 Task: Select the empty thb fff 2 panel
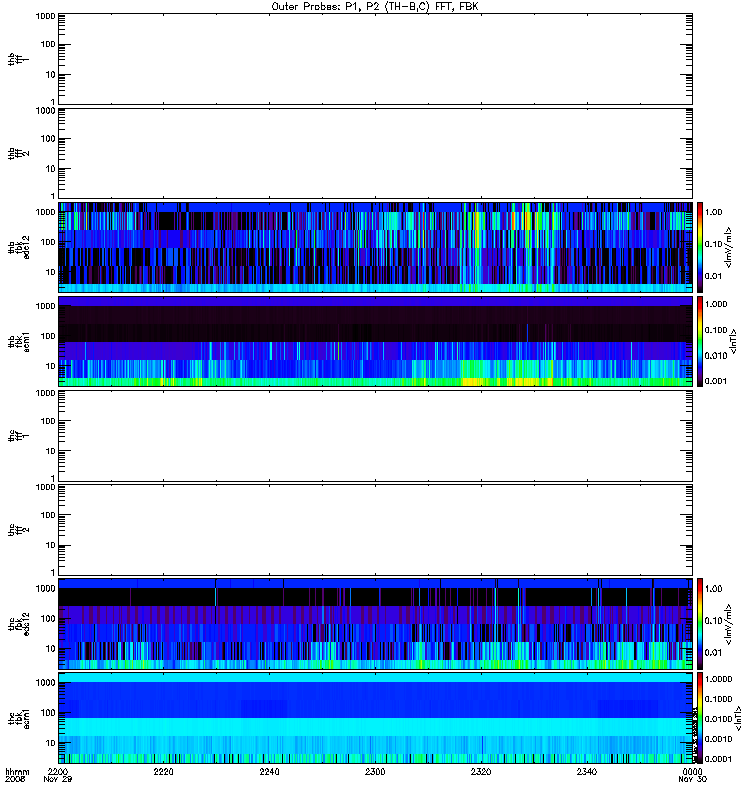click(376, 154)
